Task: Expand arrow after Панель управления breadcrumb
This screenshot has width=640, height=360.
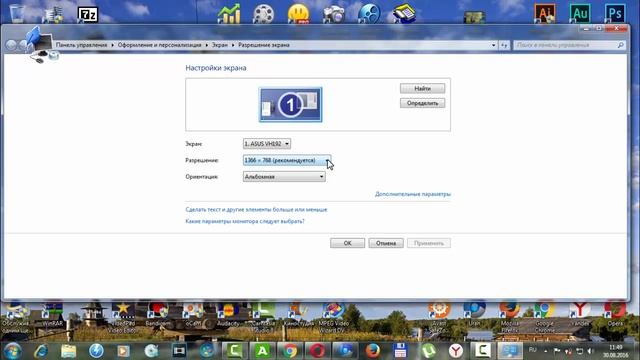Action: coord(113,45)
